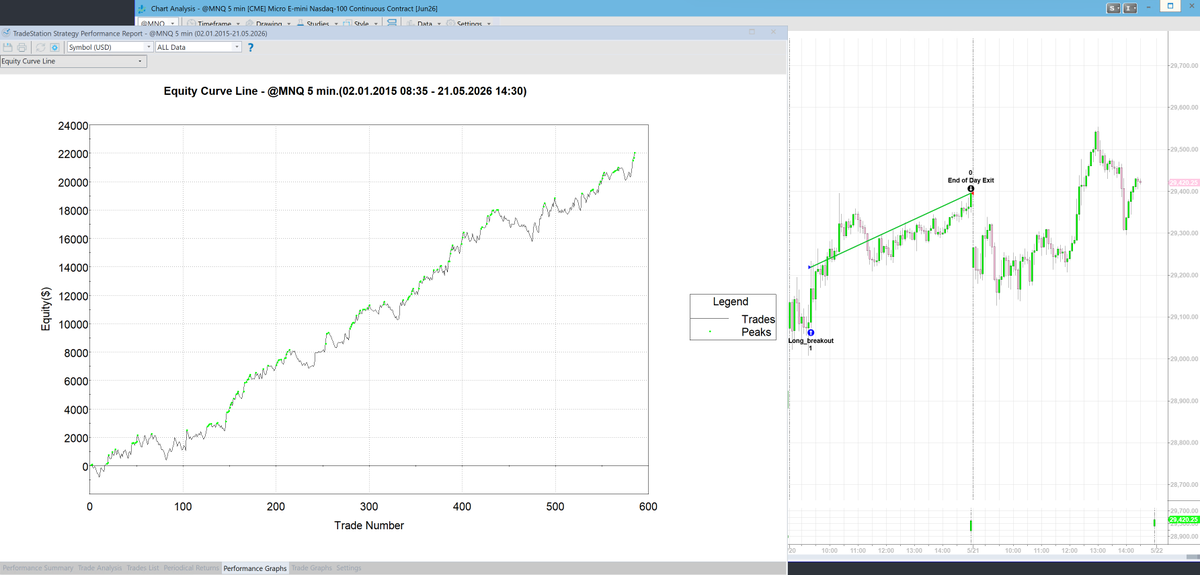Open the @MNQ symbol dropdown in Chart Analysis
The width and height of the screenshot is (1200, 575).
click(157, 23)
